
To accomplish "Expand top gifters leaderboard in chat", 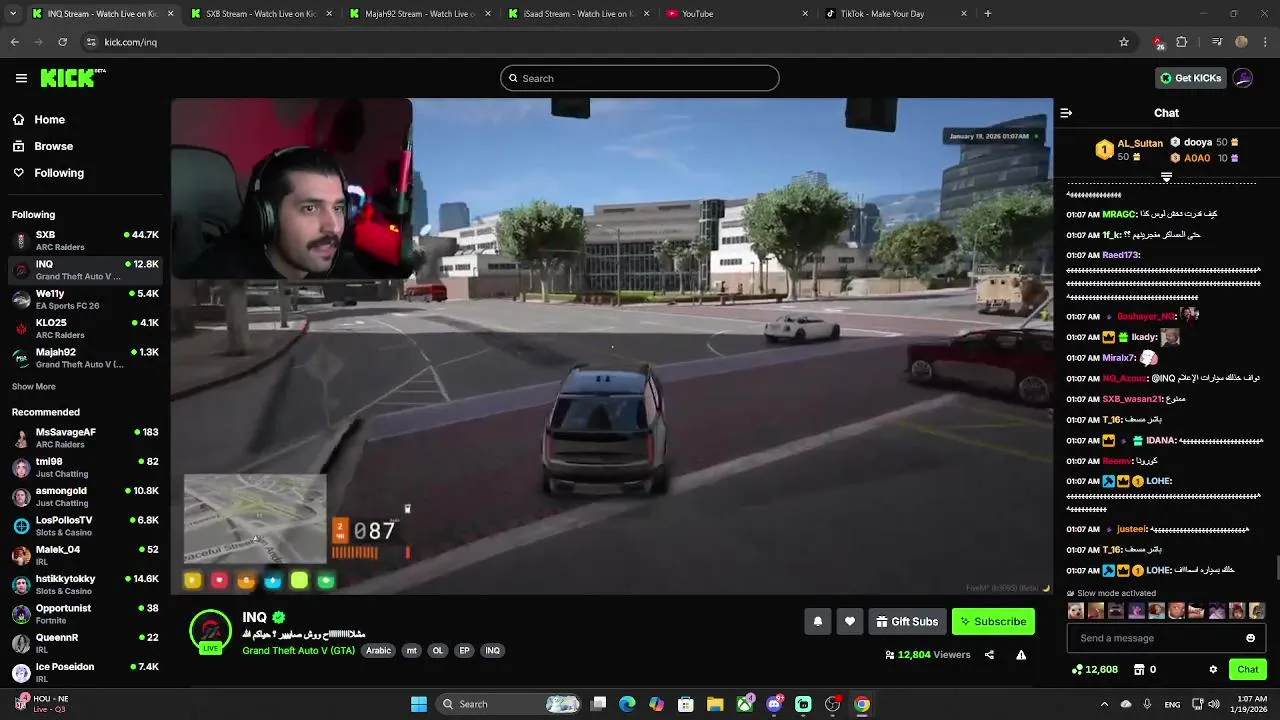I will point(1166,177).
